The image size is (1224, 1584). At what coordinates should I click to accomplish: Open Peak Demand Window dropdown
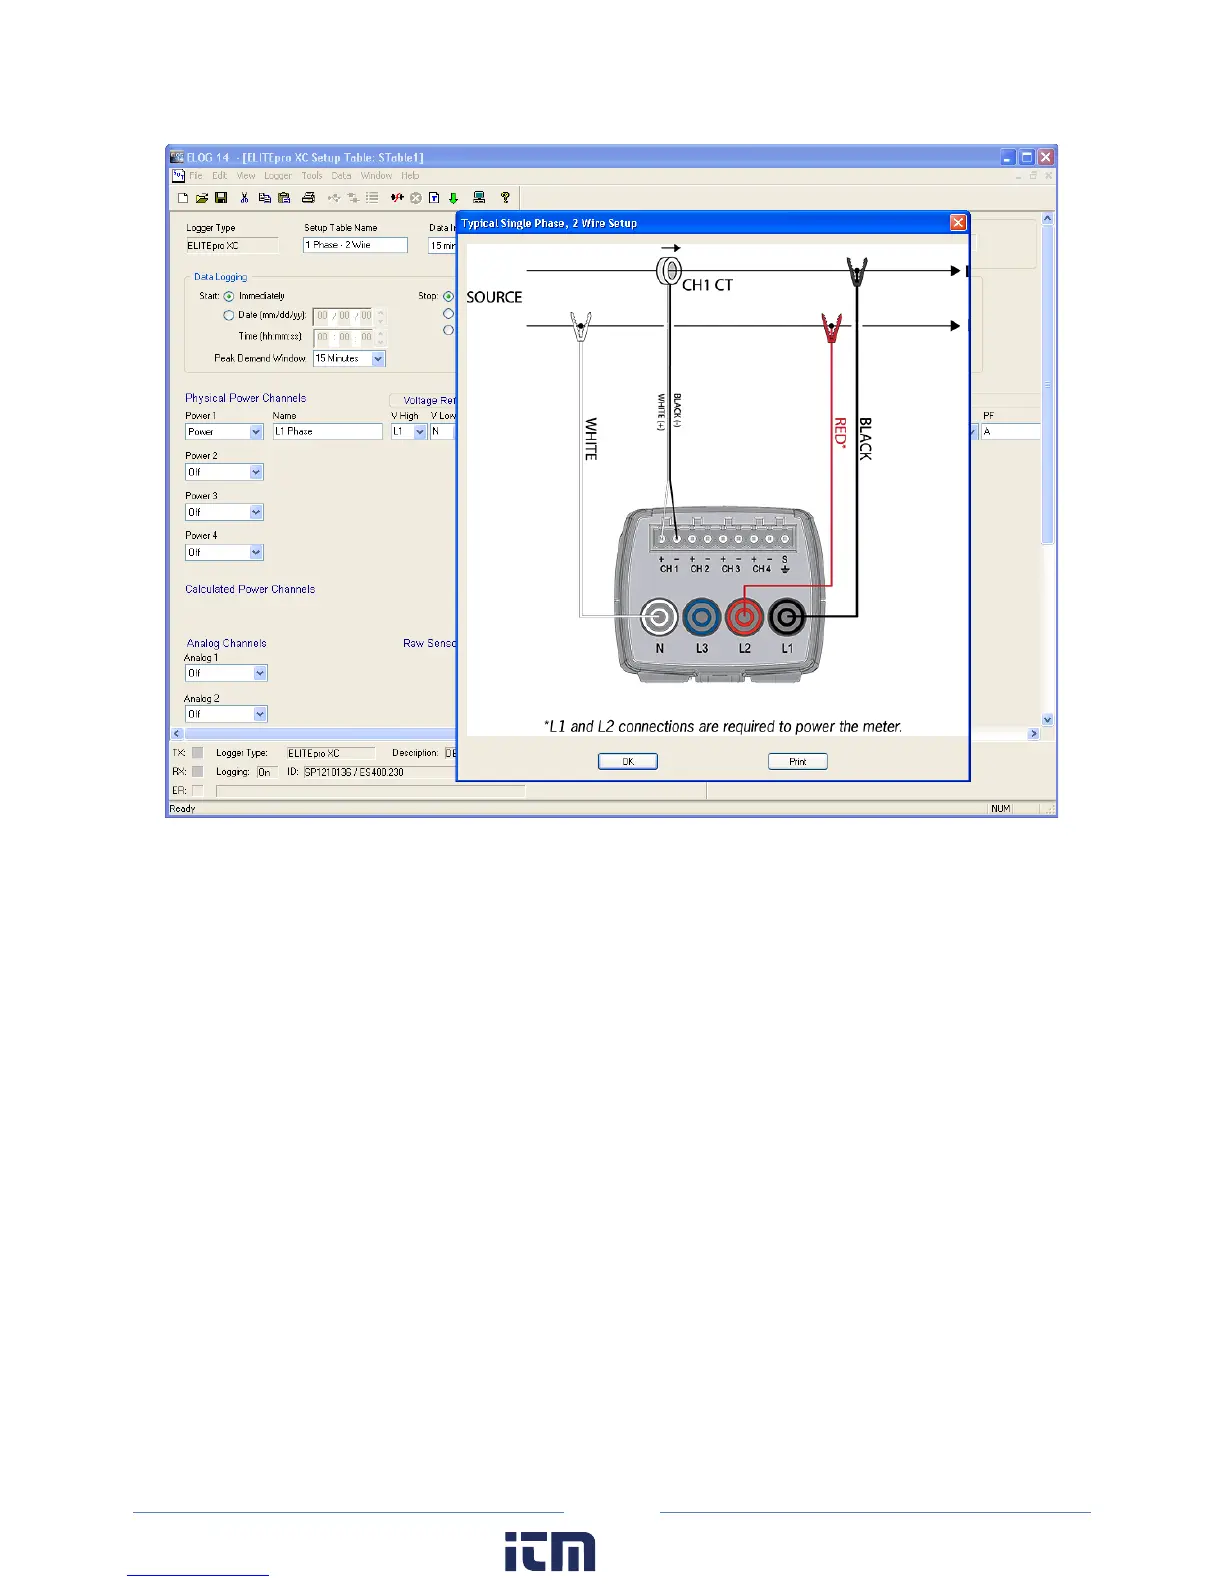coord(378,358)
